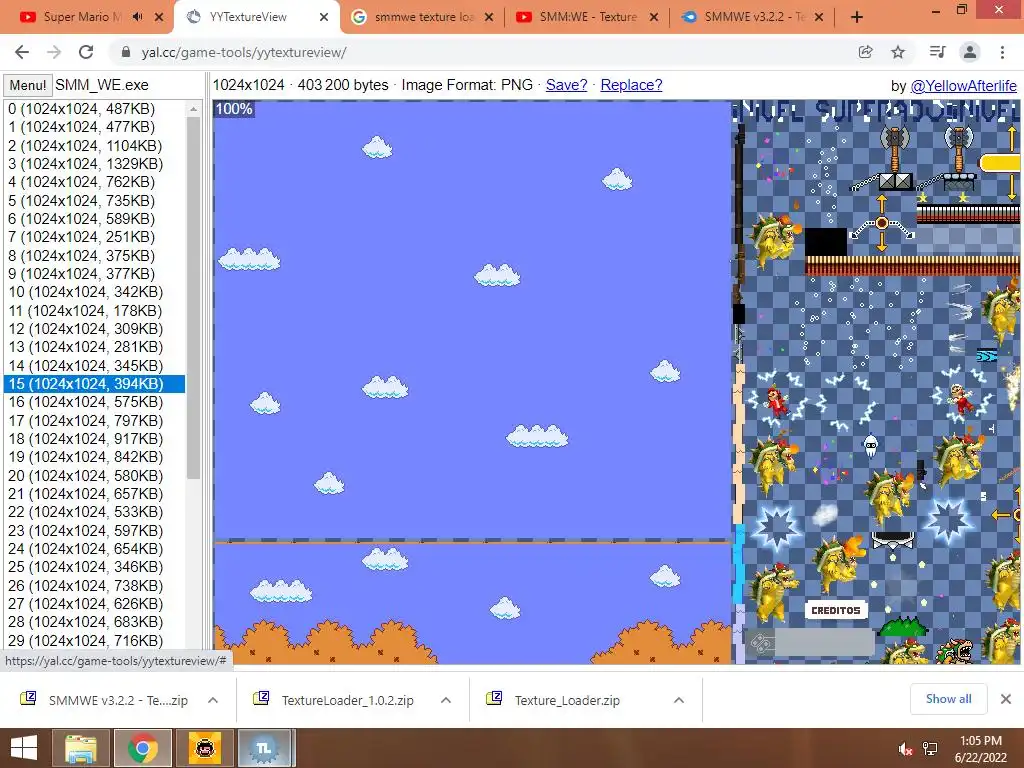Close the SMMWE v3.2.2 tab
This screenshot has width=1024, height=768.
click(x=819, y=17)
